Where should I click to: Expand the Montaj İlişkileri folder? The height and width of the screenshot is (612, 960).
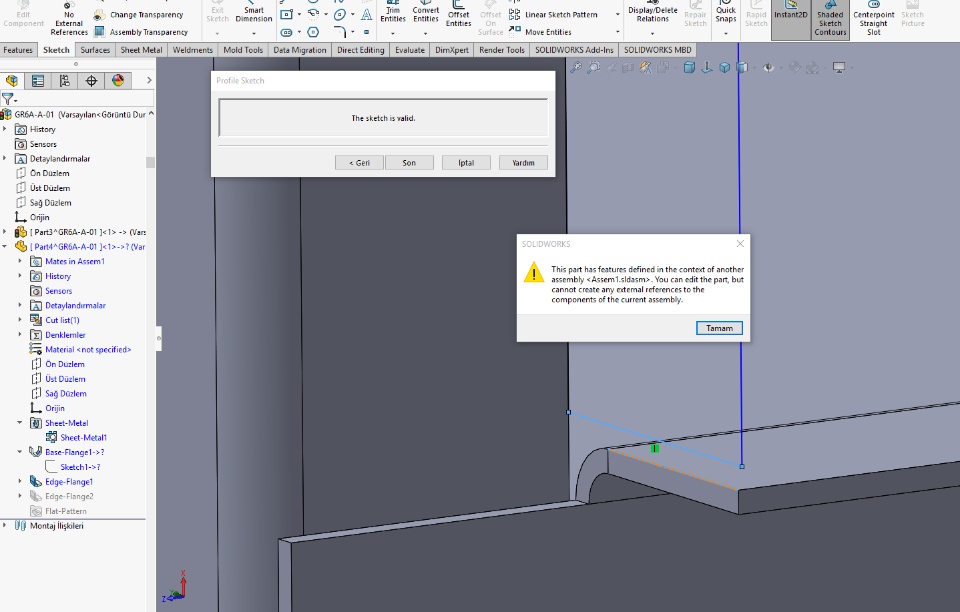(x=5, y=526)
